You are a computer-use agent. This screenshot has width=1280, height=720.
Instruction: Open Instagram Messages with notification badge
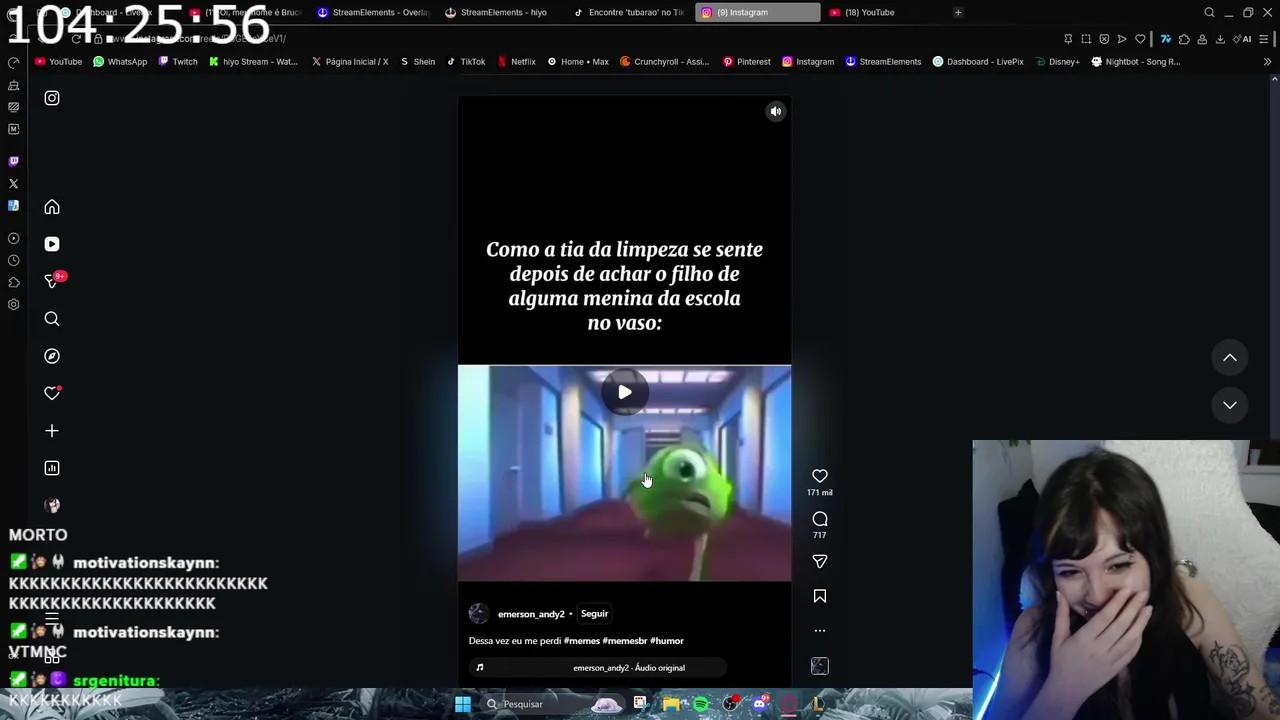click(x=54, y=281)
